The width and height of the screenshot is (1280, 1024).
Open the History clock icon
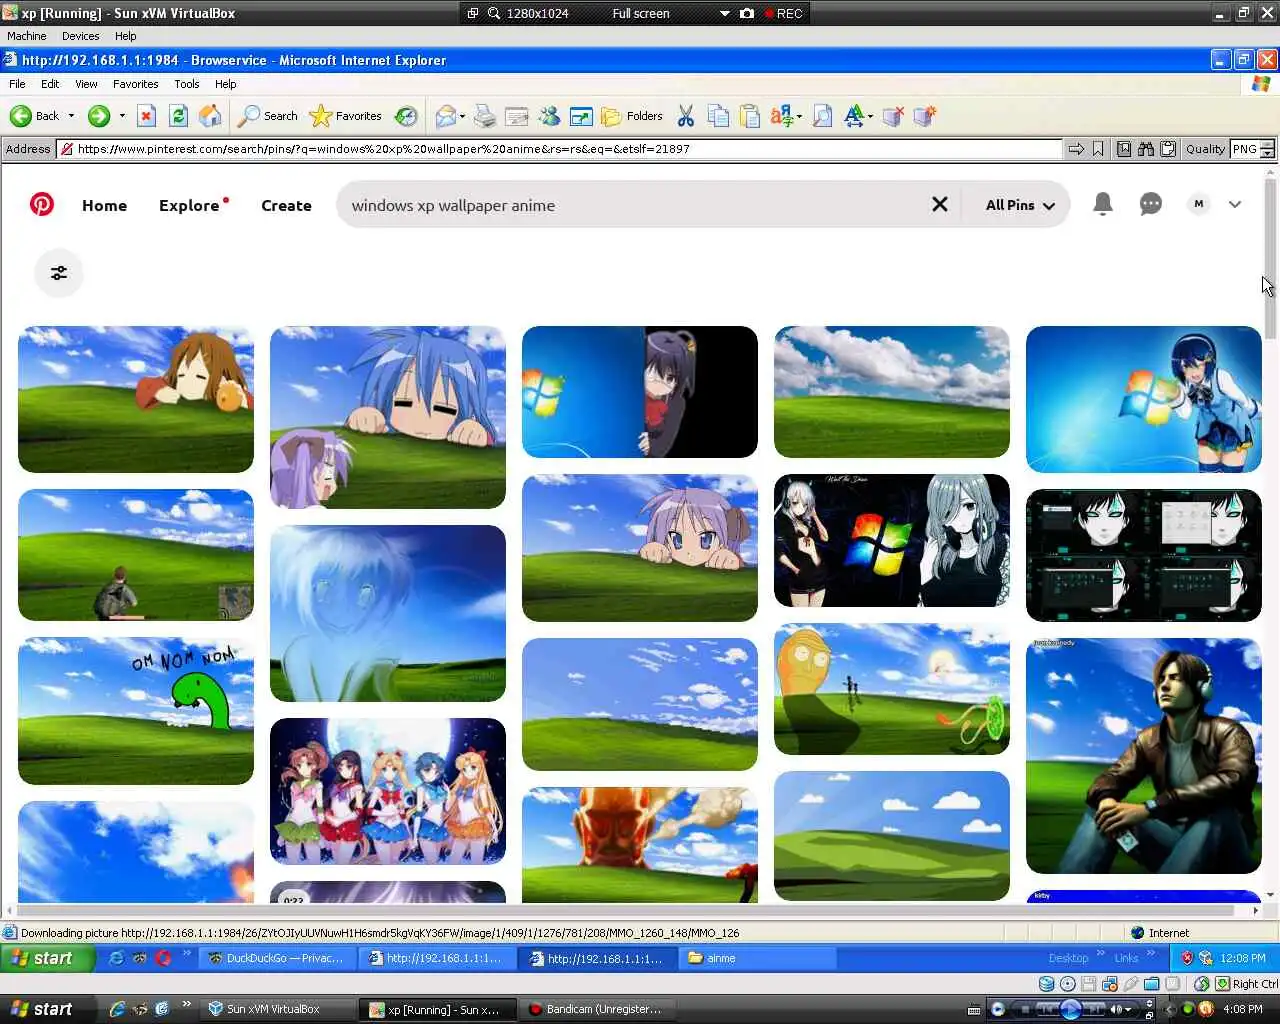(405, 116)
